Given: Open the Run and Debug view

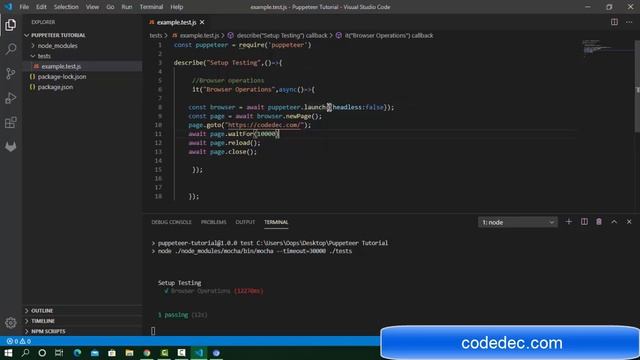Looking at the screenshot, I should coord(11,98).
